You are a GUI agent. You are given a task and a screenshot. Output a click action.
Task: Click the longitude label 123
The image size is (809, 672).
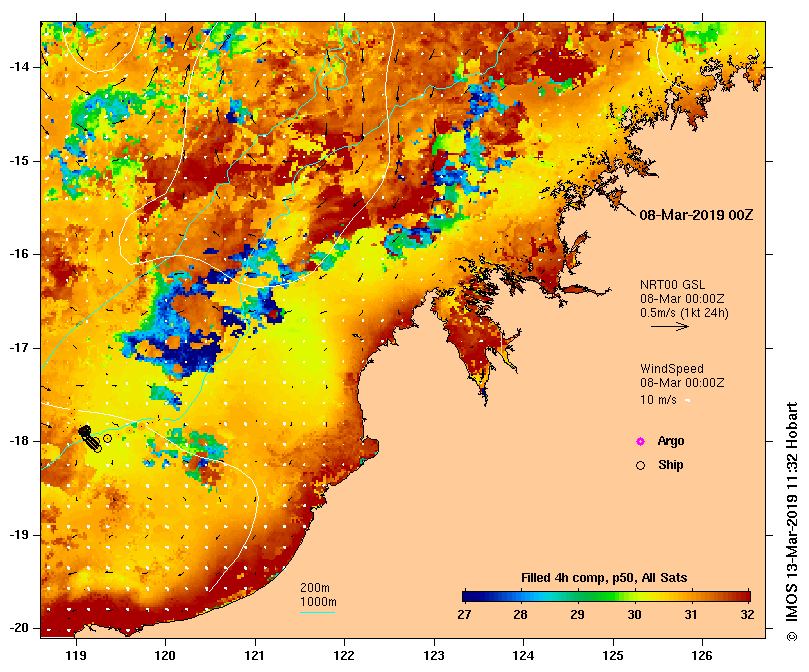pos(434,656)
